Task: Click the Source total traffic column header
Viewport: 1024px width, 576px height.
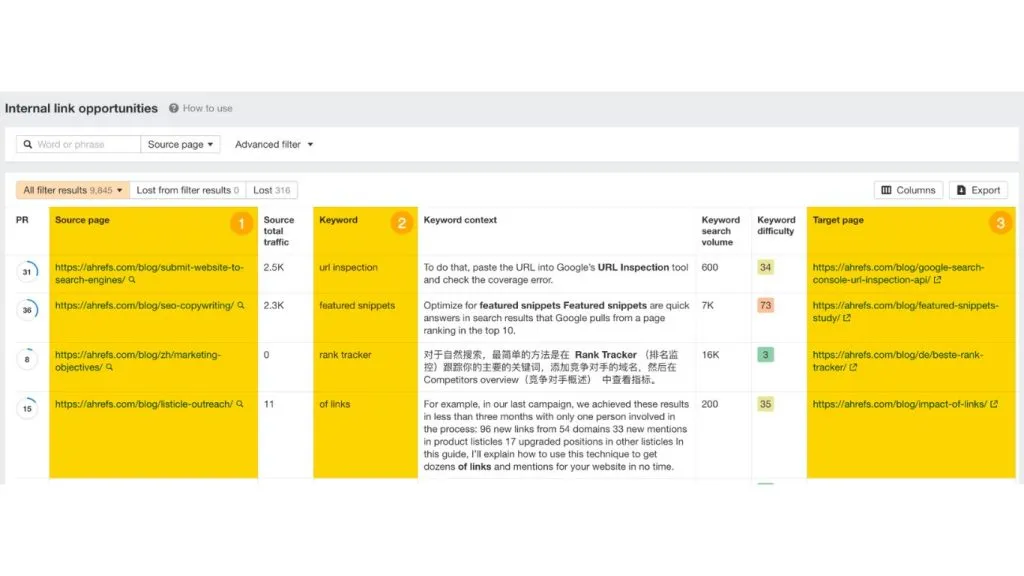Action: [x=279, y=231]
